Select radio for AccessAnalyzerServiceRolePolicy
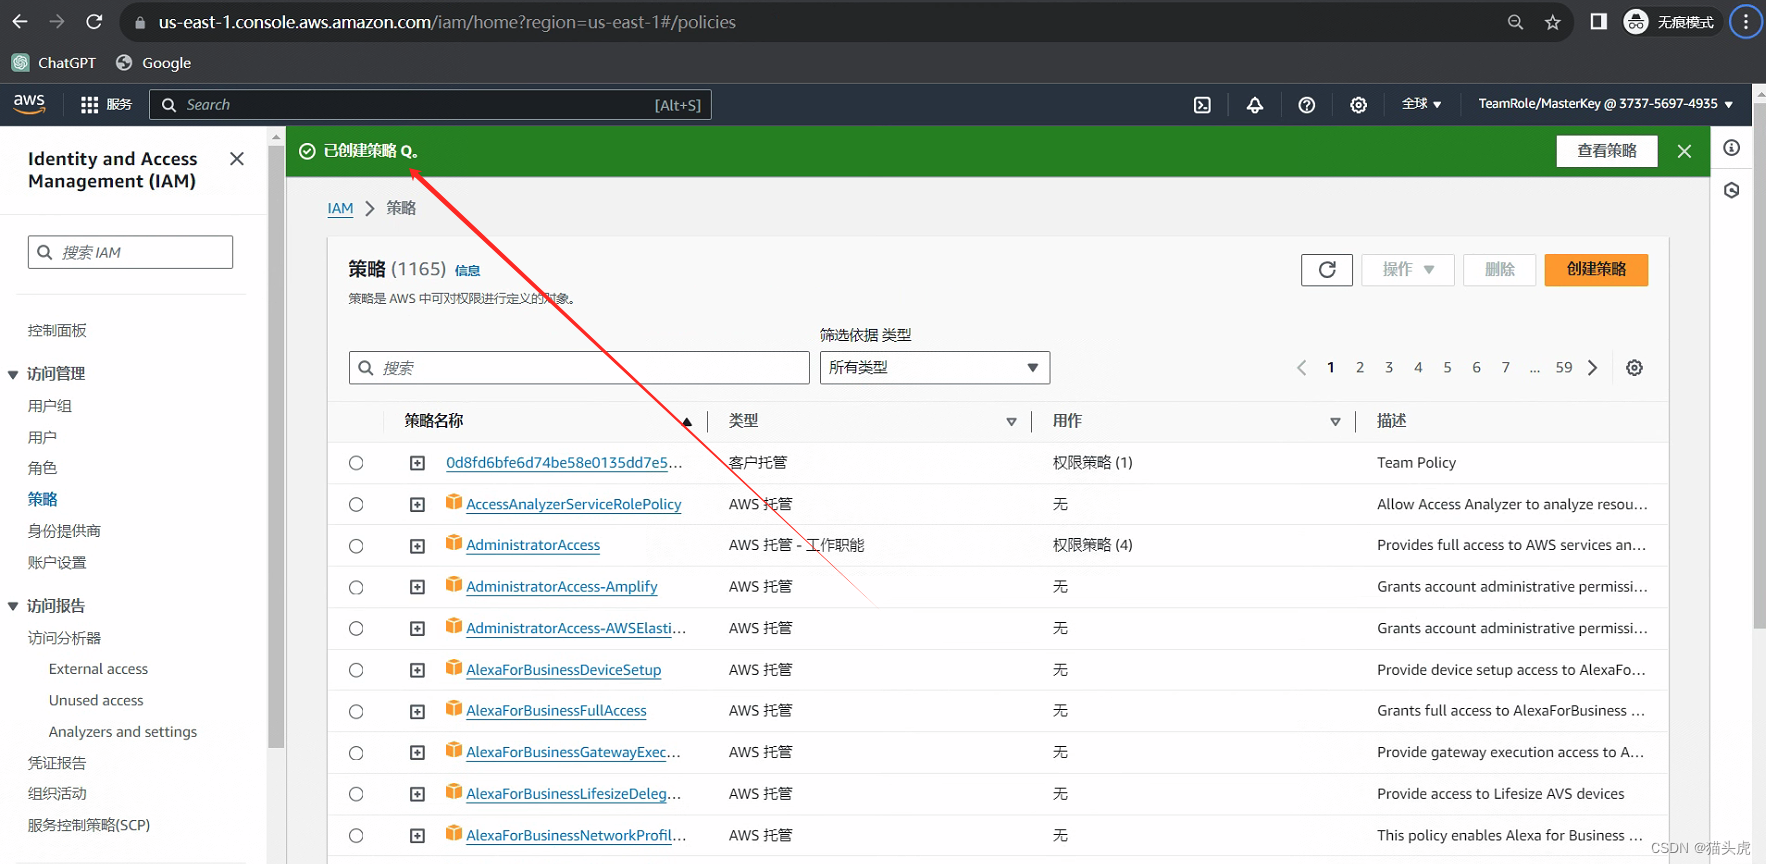 (x=356, y=505)
